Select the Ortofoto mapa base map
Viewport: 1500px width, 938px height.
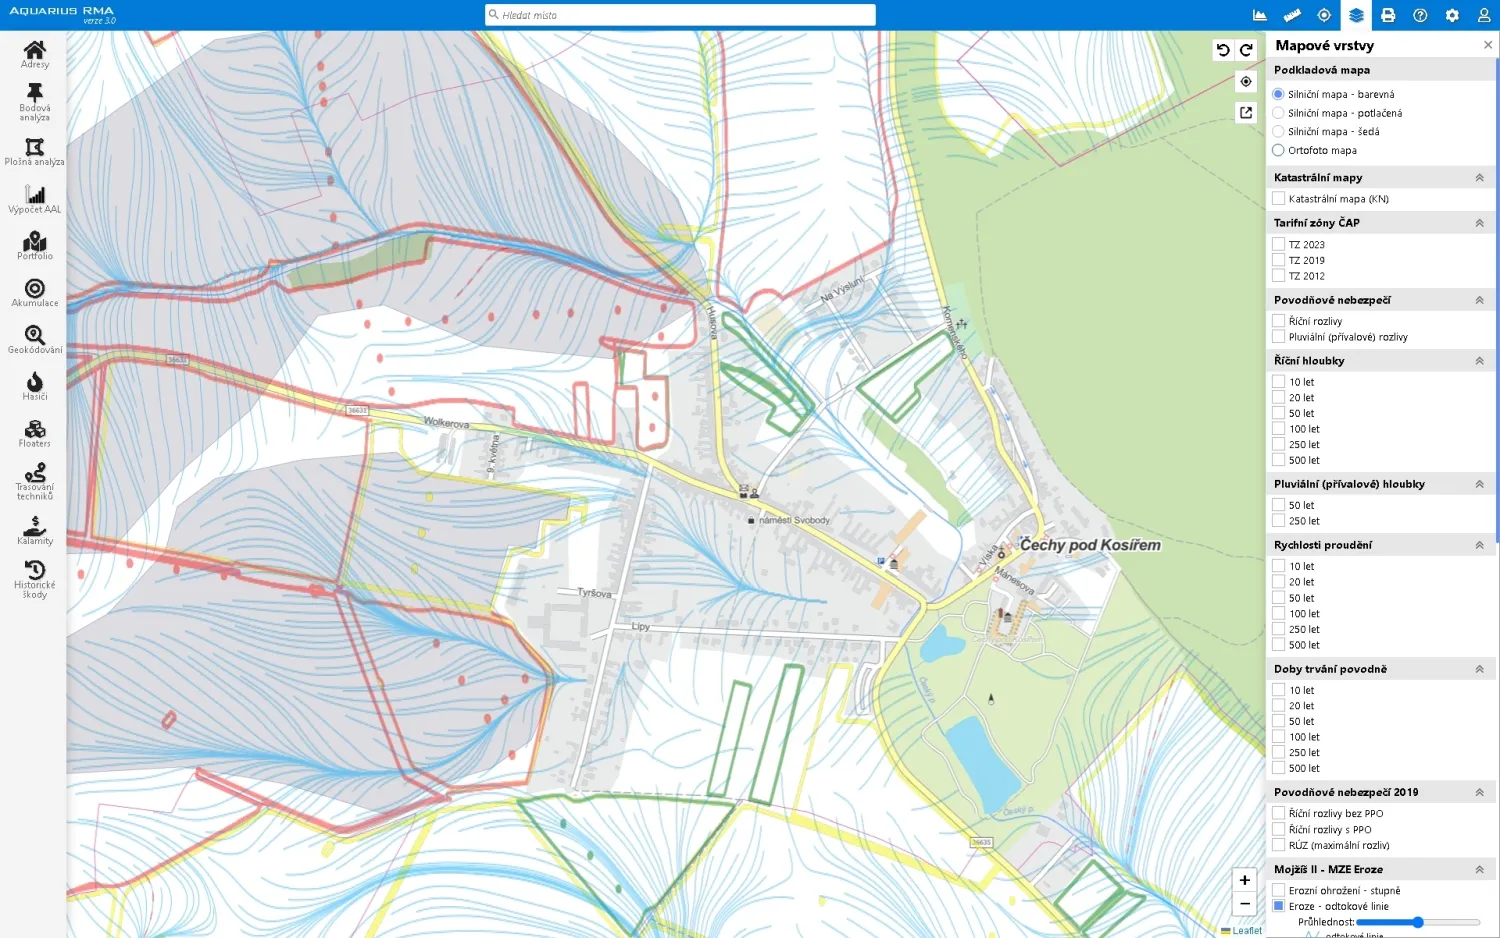1278,149
